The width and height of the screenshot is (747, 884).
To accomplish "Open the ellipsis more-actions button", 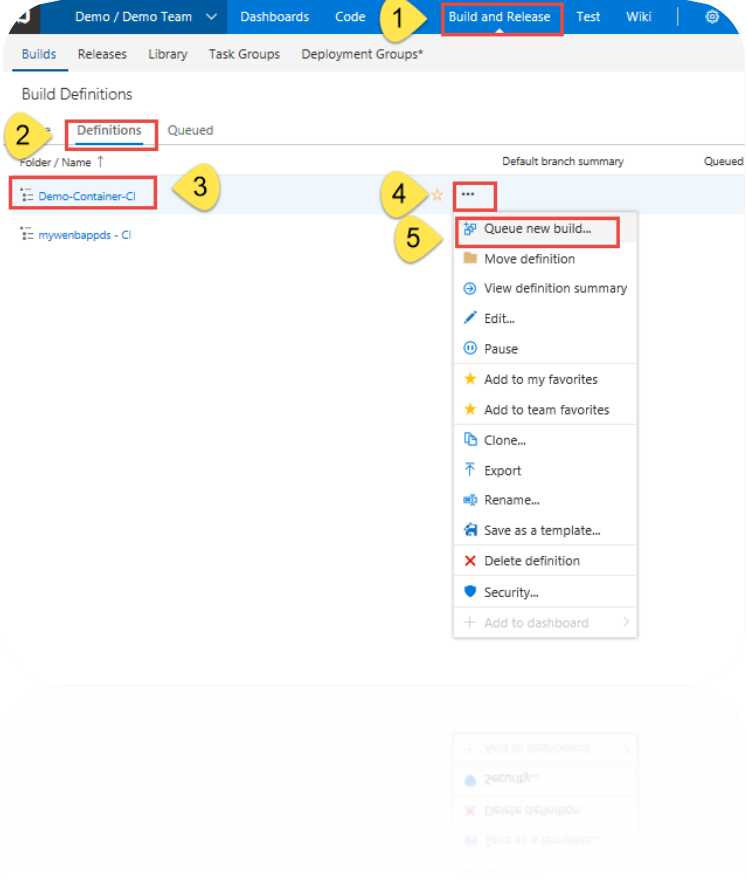I will 468,195.
